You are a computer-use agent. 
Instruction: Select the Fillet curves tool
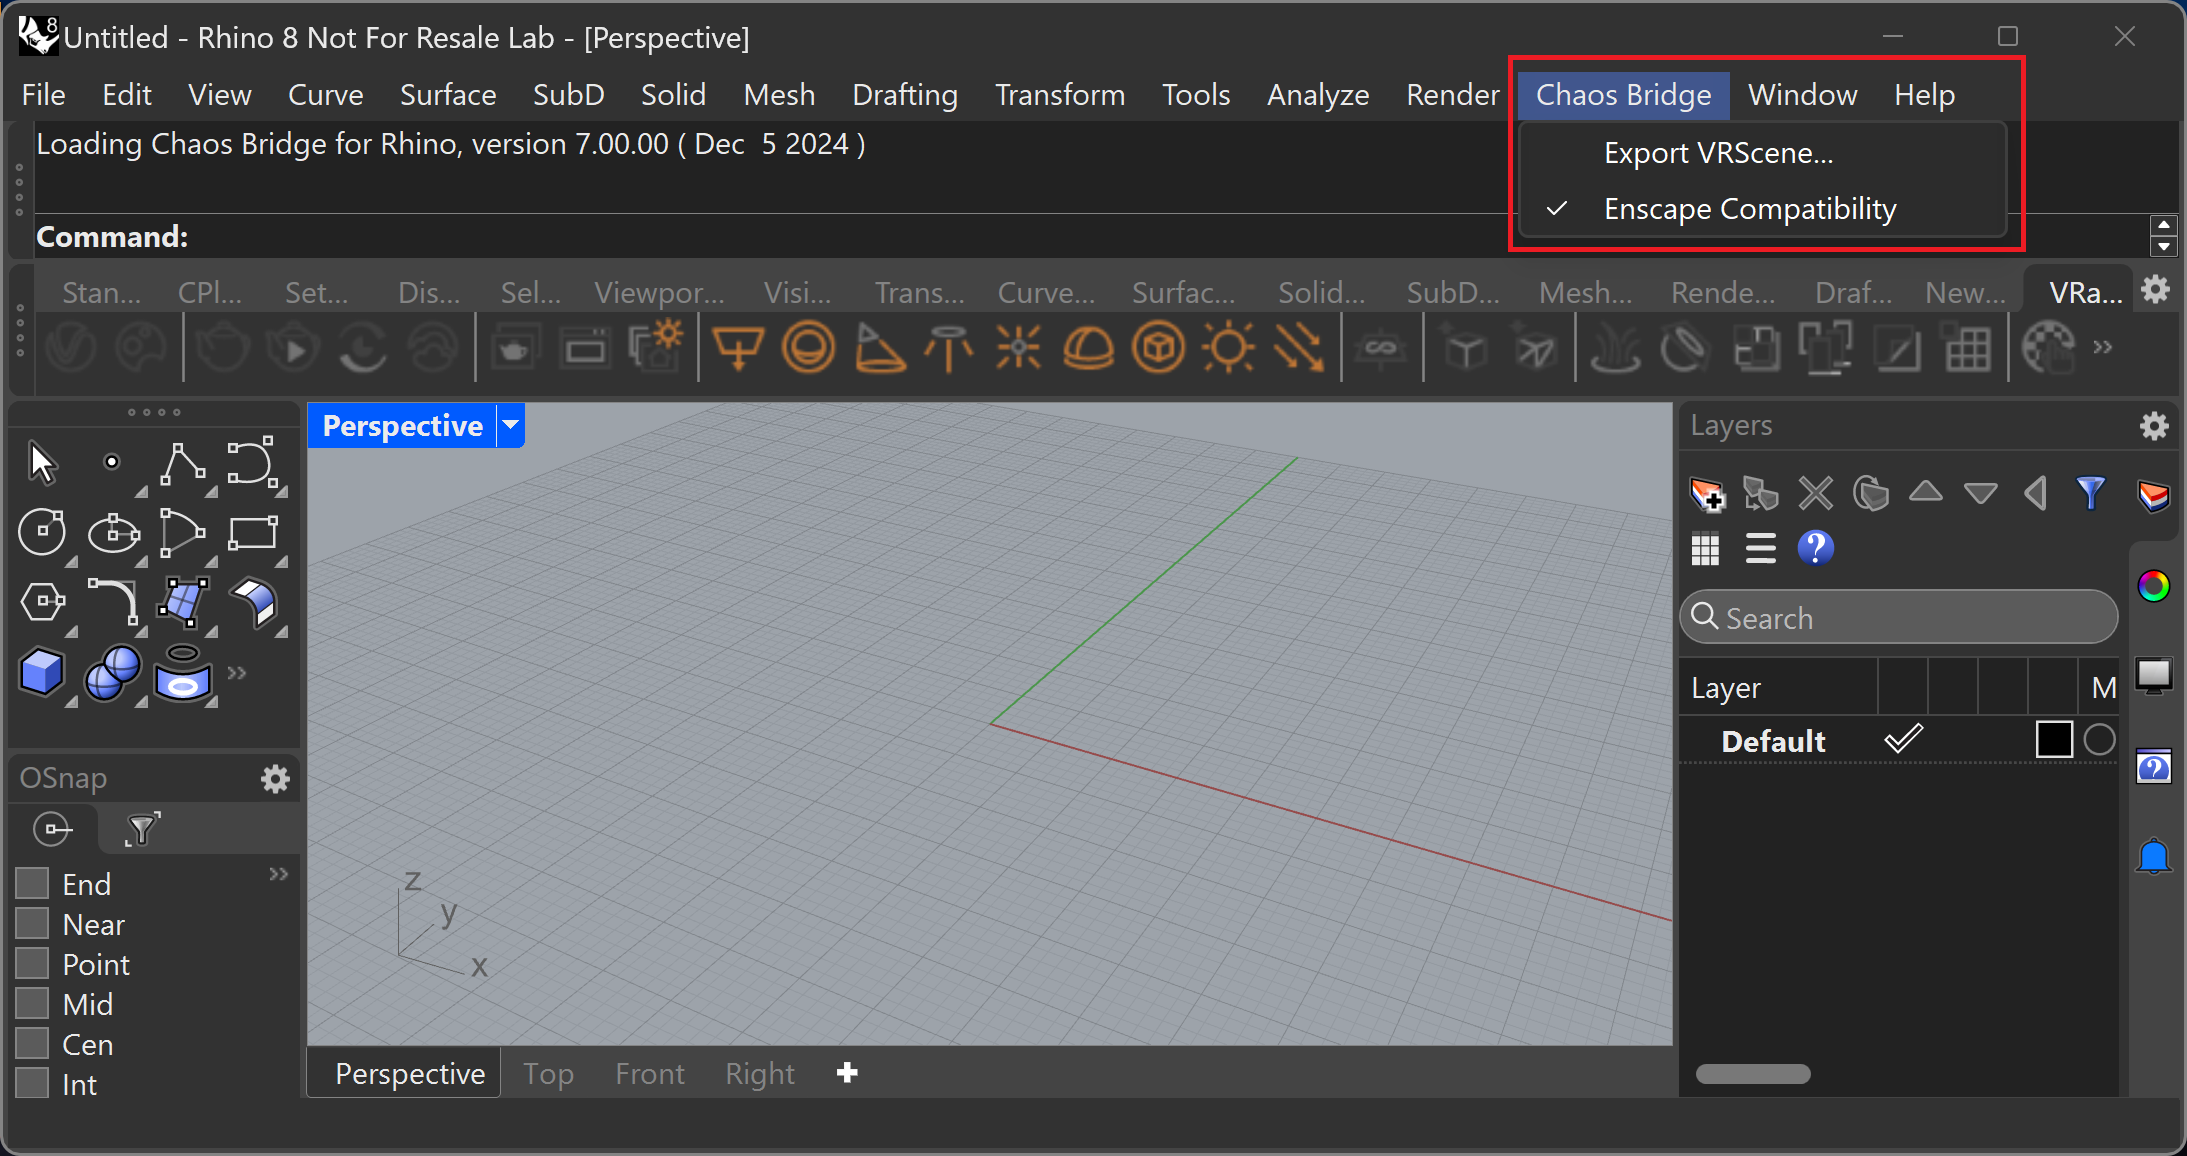click(113, 602)
